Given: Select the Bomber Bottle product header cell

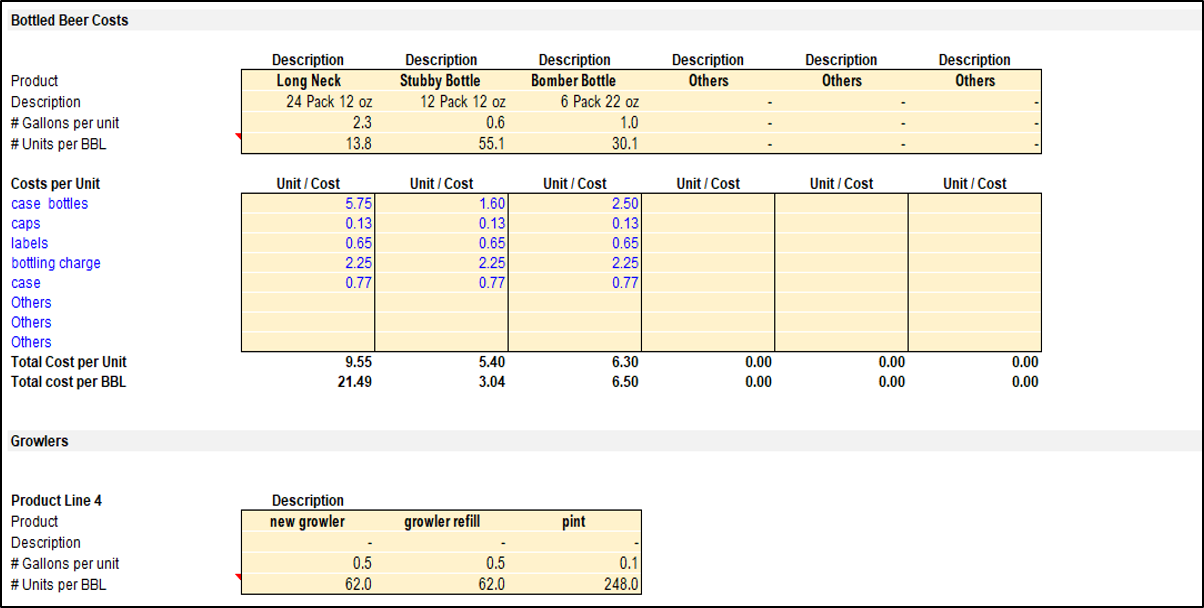Looking at the screenshot, I should [574, 81].
